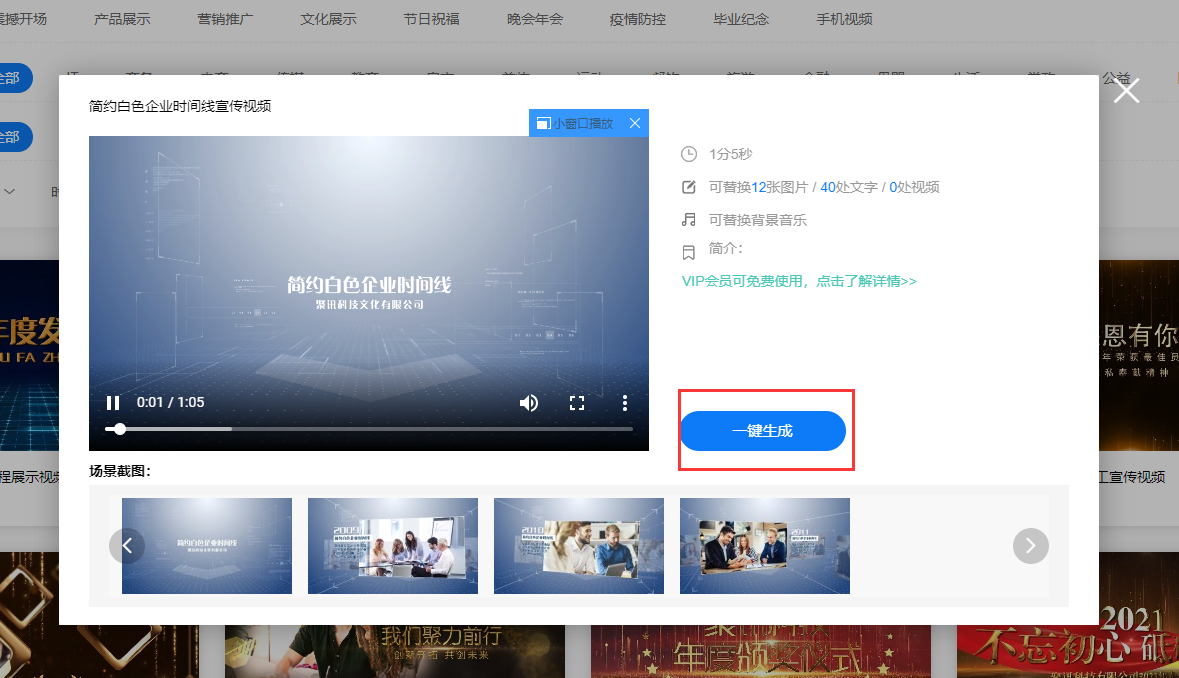
Task: Click the bookmark icon beside 简介
Action: click(x=689, y=253)
